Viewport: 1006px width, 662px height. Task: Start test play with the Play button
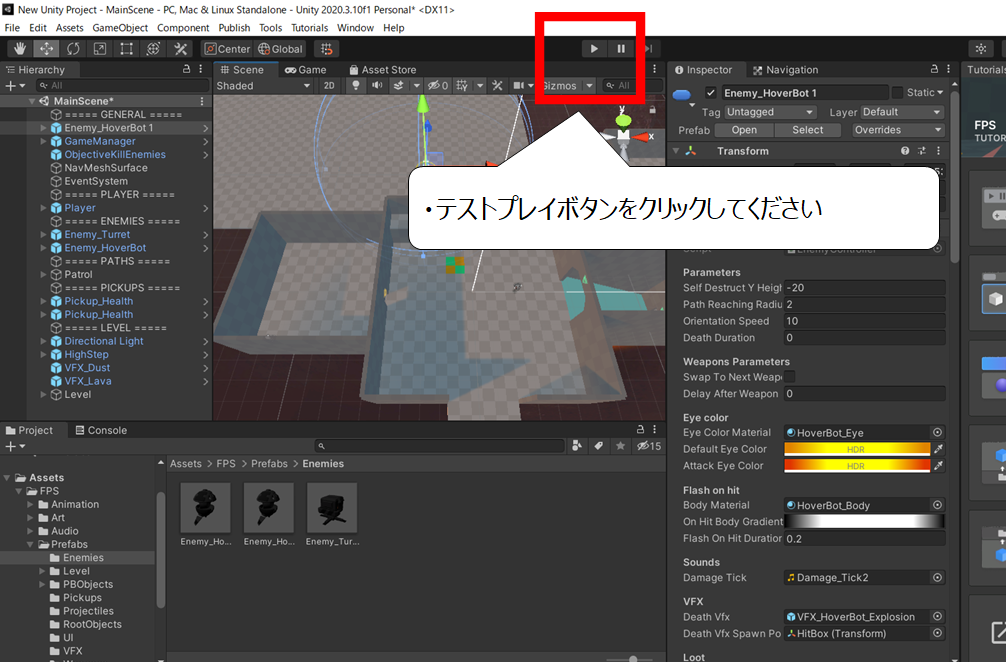[594, 49]
